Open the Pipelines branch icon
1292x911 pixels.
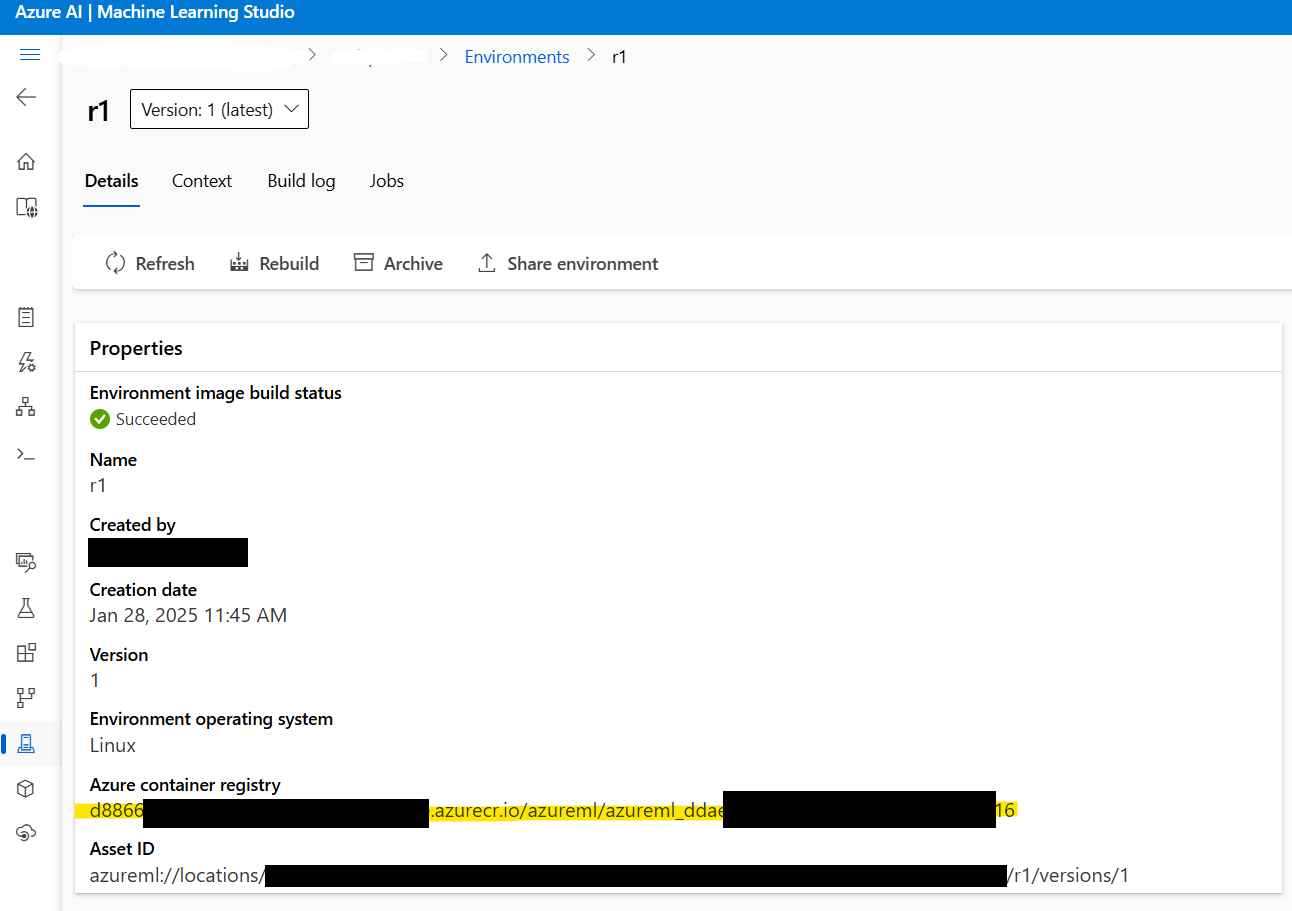tap(27, 697)
